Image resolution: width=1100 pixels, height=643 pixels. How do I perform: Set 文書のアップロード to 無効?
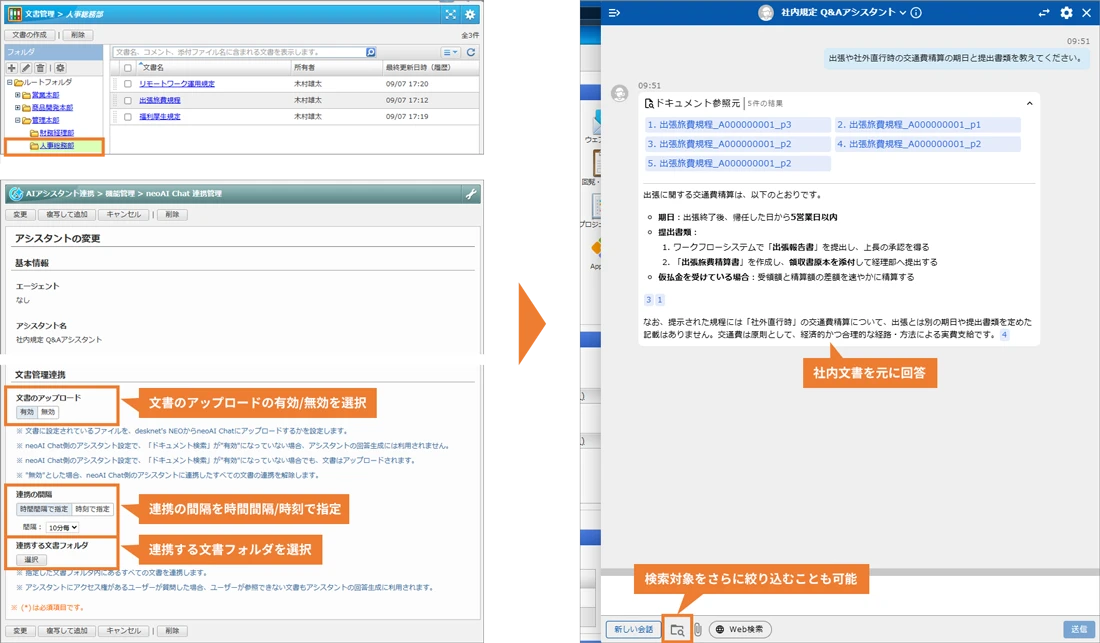48,412
